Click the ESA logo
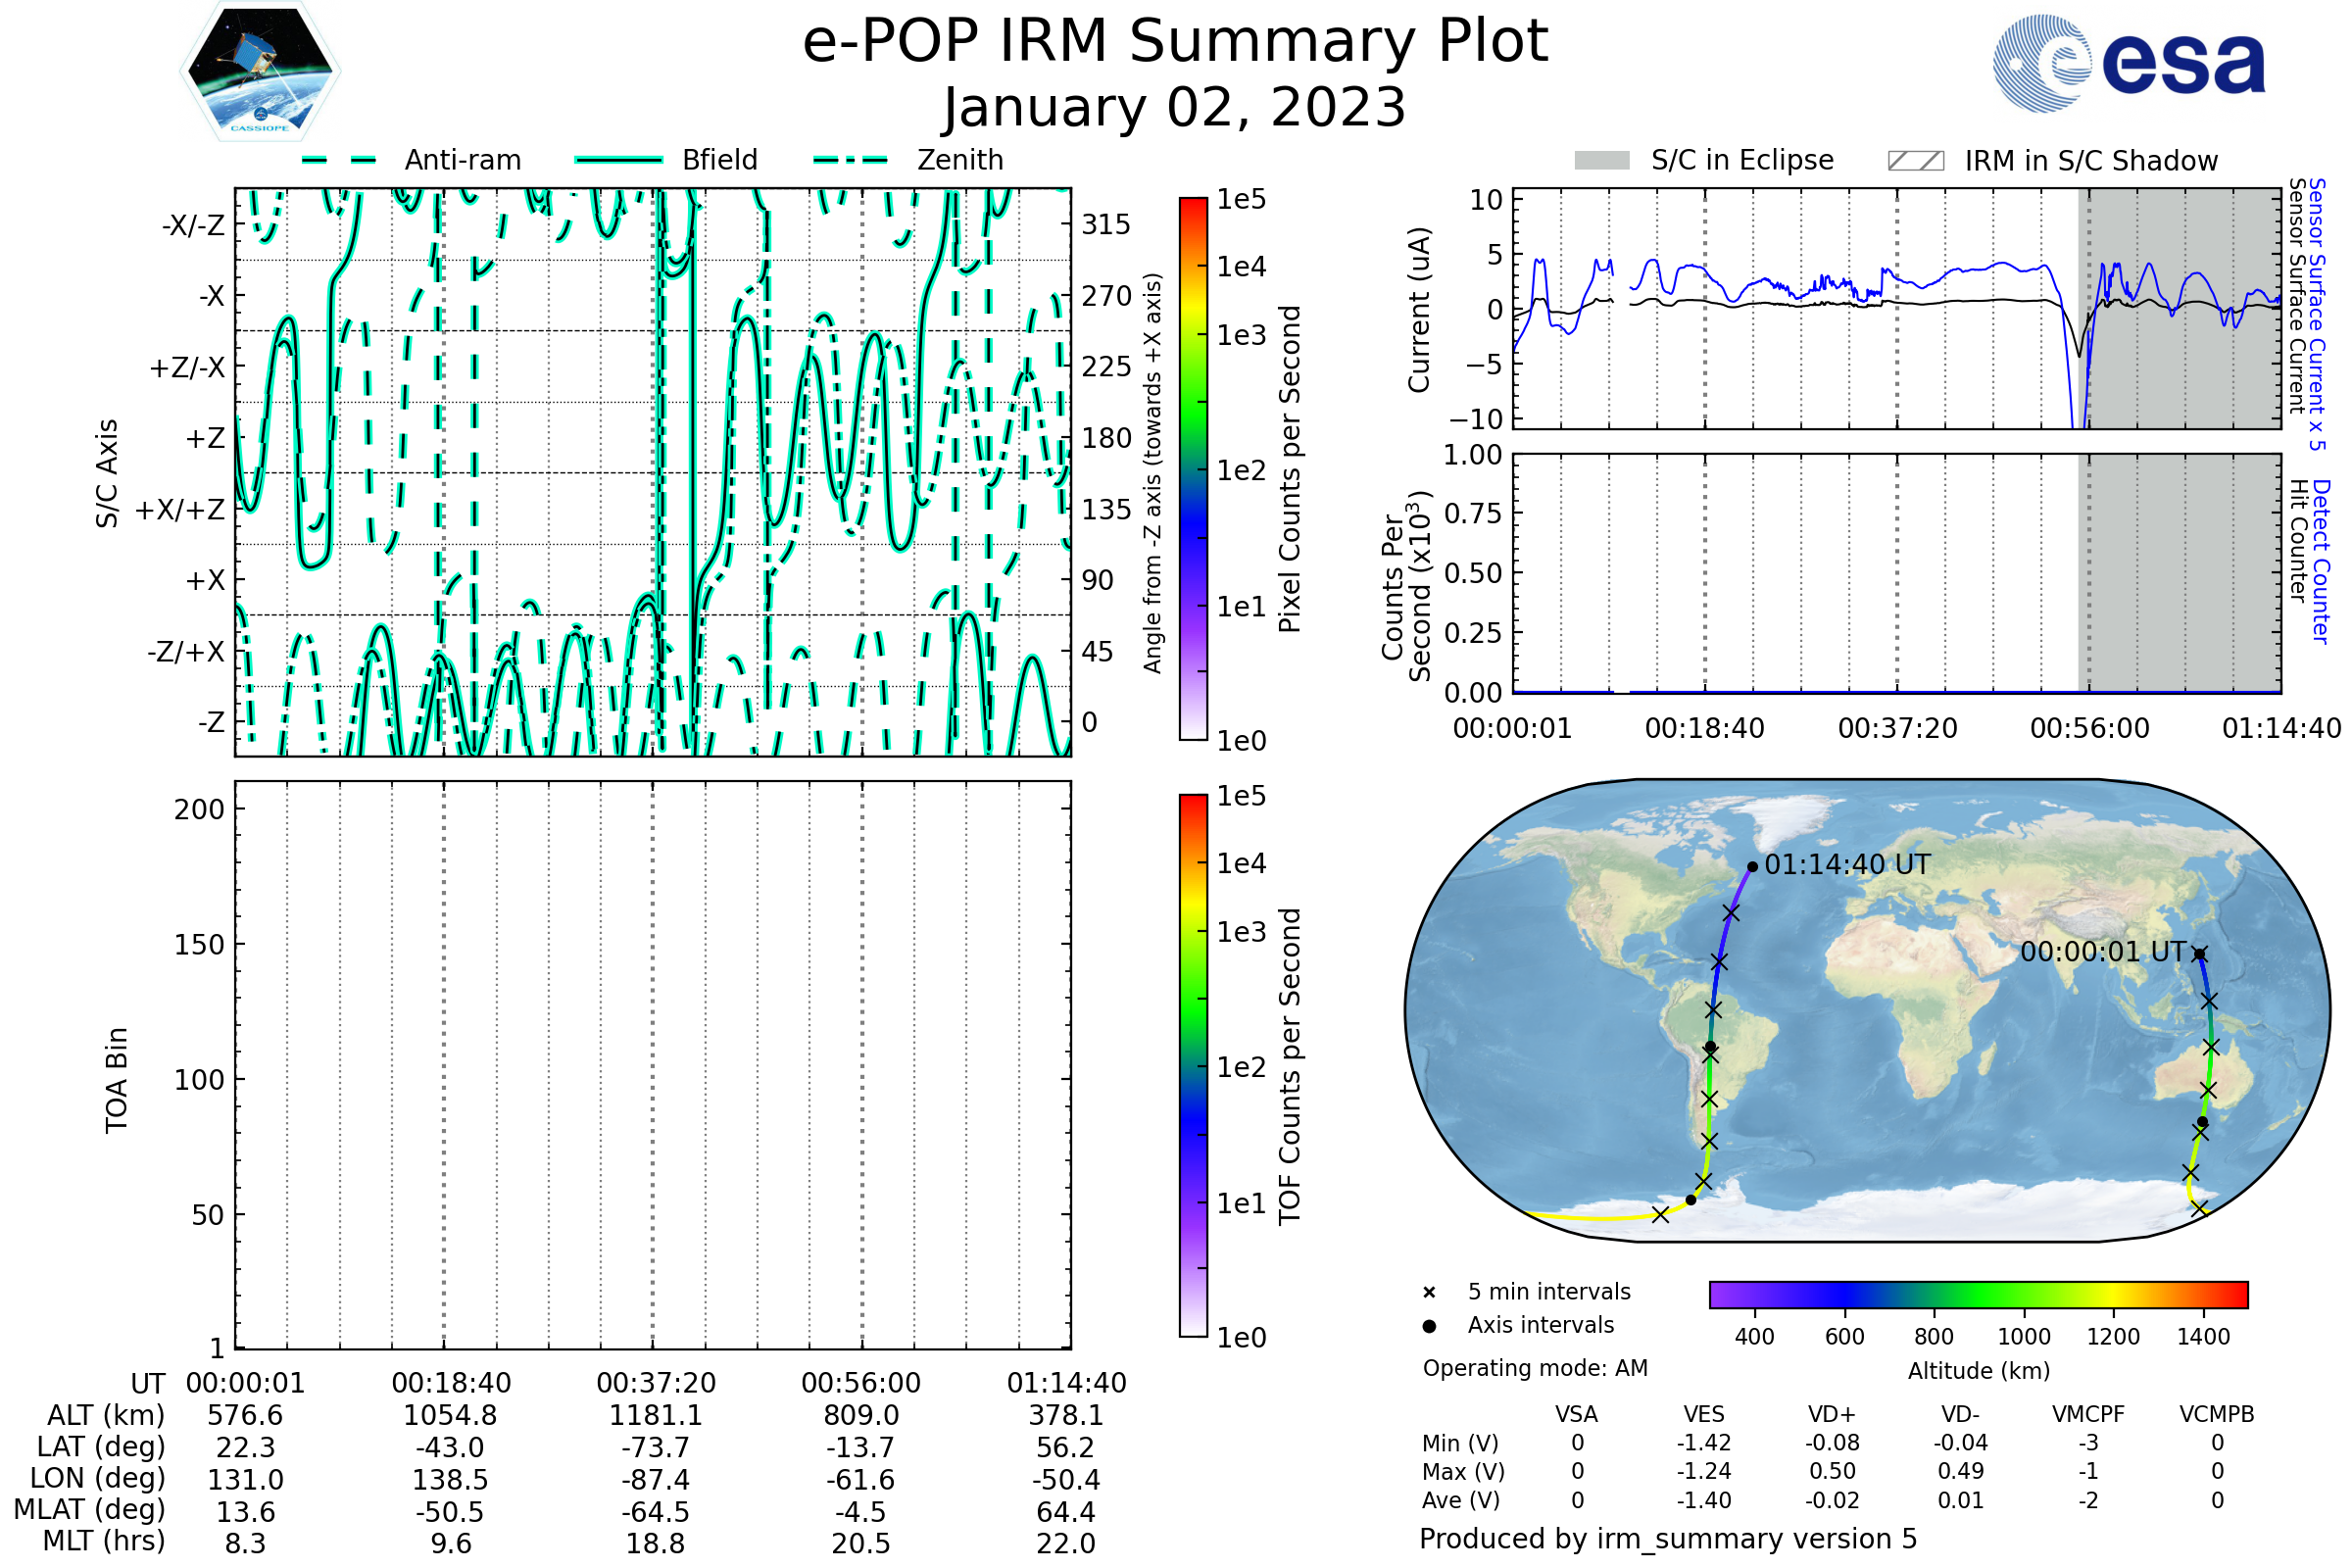This screenshot has height=1568, width=2352. pyautogui.click(x=2128, y=63)
